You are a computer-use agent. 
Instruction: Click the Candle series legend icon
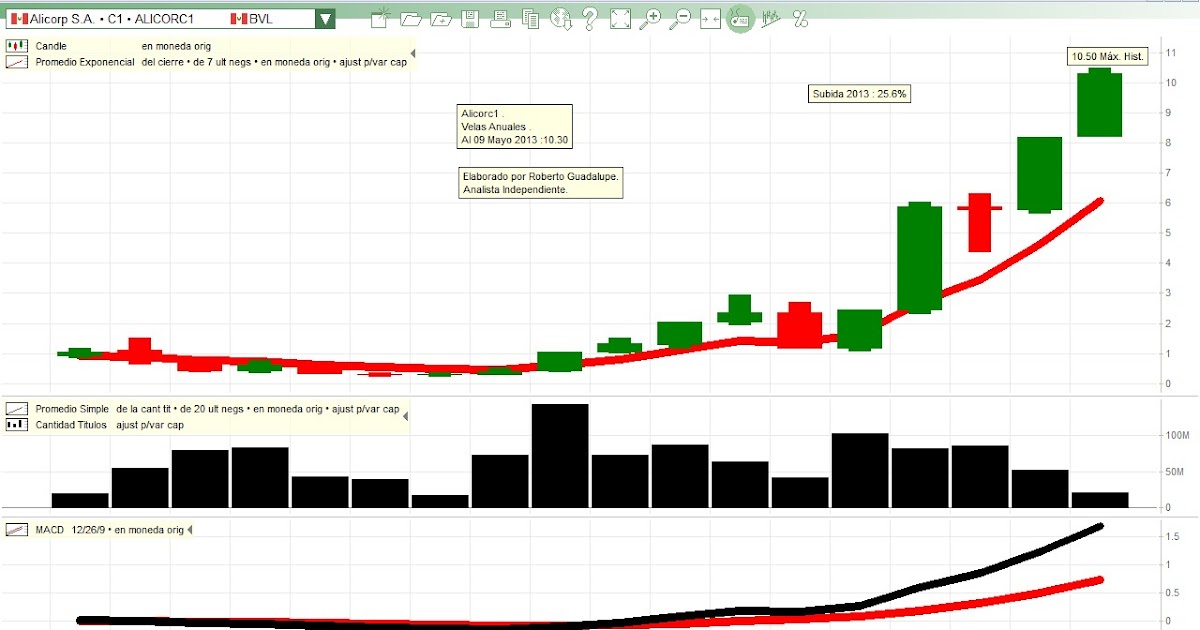pyautogui.click(x=16, y=46)
